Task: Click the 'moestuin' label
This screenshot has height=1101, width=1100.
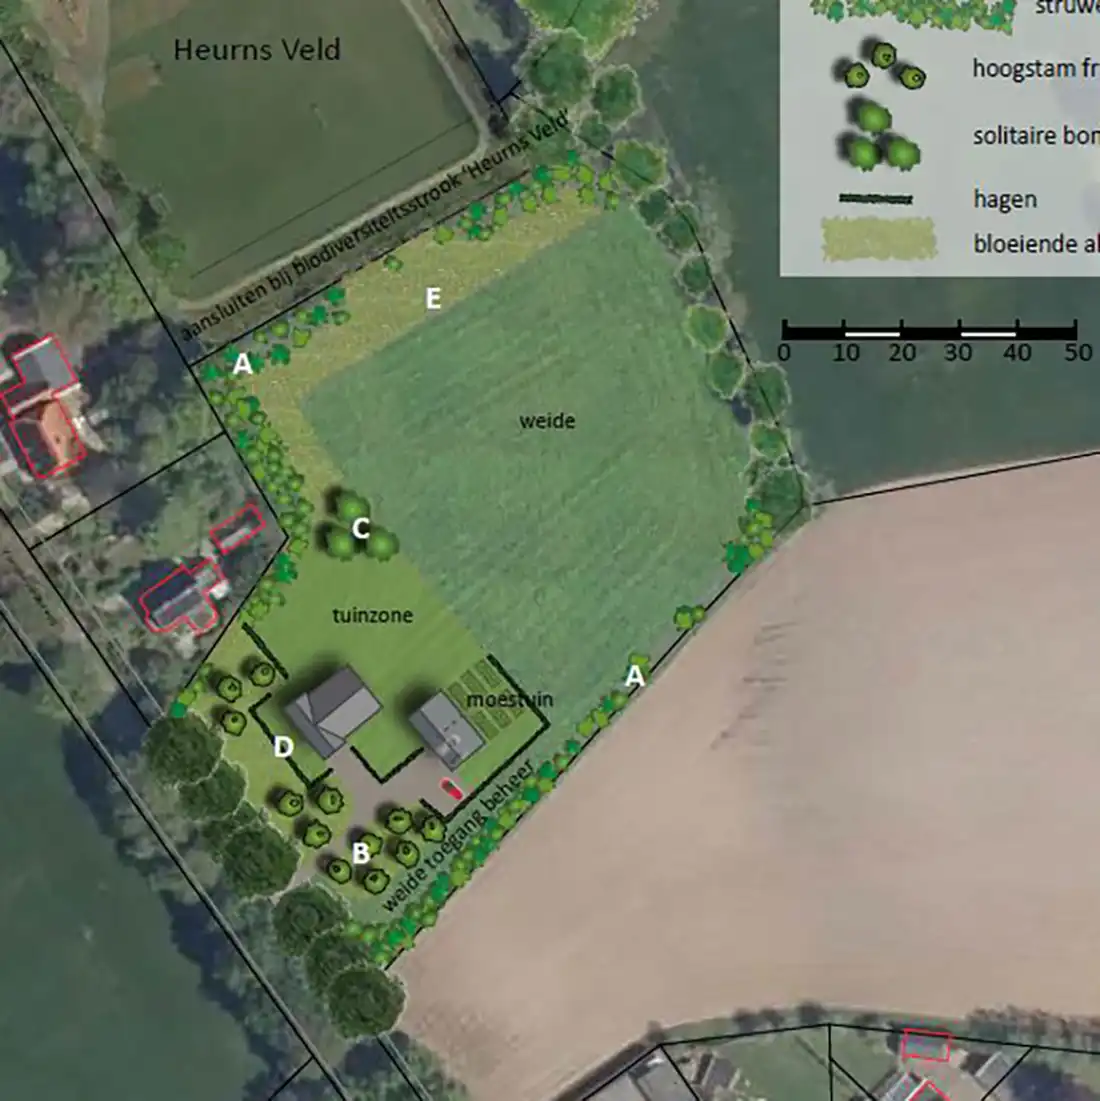Action: pos(510,700)
